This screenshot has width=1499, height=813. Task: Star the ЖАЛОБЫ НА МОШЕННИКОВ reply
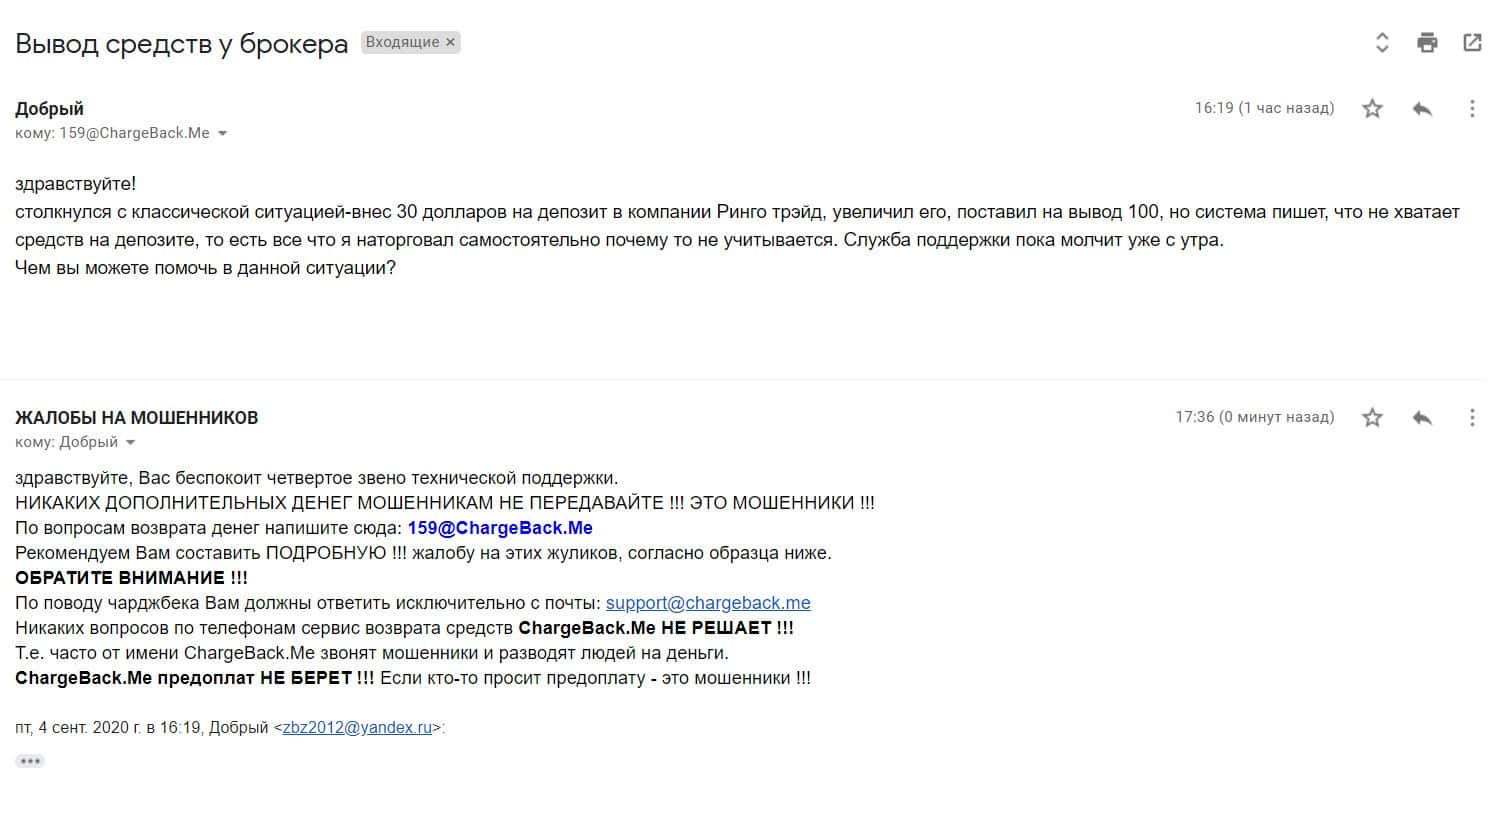pos(1372,417)
